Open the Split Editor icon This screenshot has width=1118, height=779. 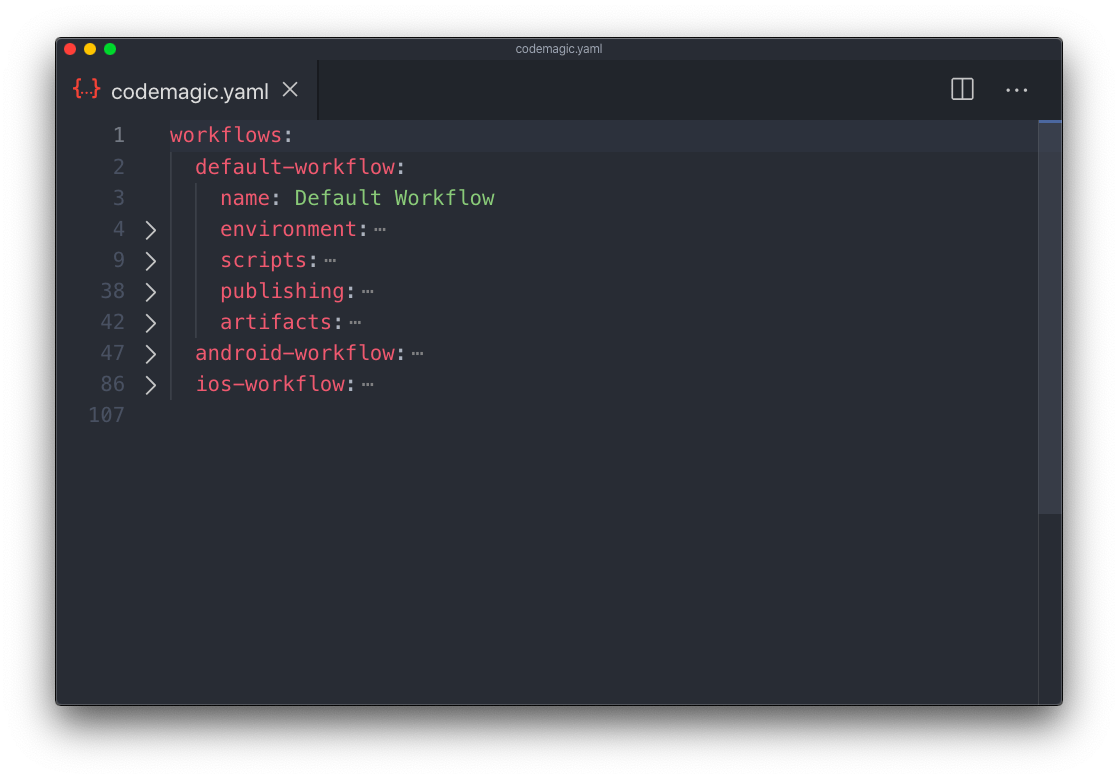(x=961, y=89)
